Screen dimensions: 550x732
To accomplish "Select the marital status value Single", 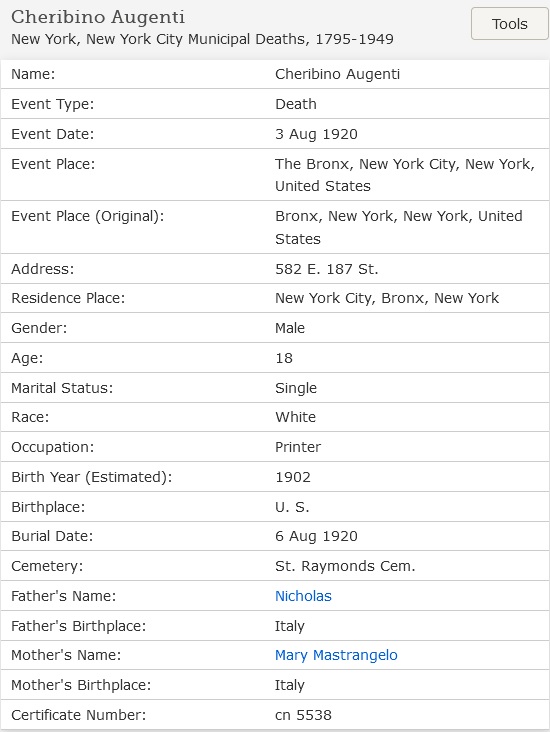I will click(296, 388).
